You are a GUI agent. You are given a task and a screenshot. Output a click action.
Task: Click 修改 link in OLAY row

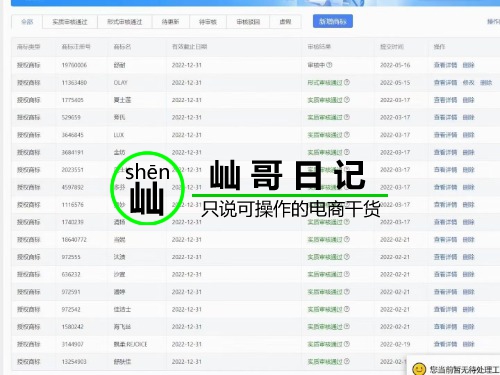click(468, 82)
